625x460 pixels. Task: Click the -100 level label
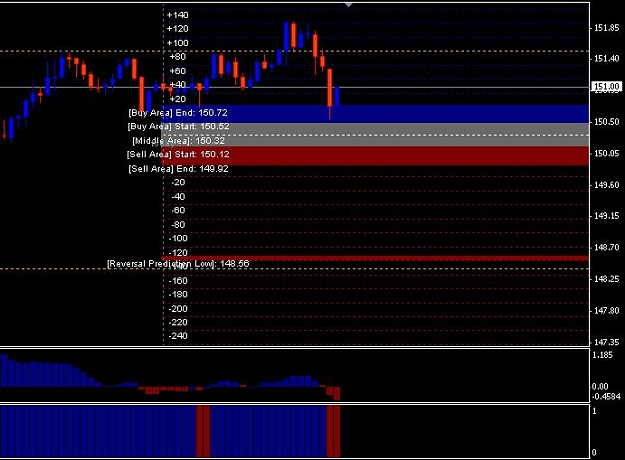click(178, 238)
